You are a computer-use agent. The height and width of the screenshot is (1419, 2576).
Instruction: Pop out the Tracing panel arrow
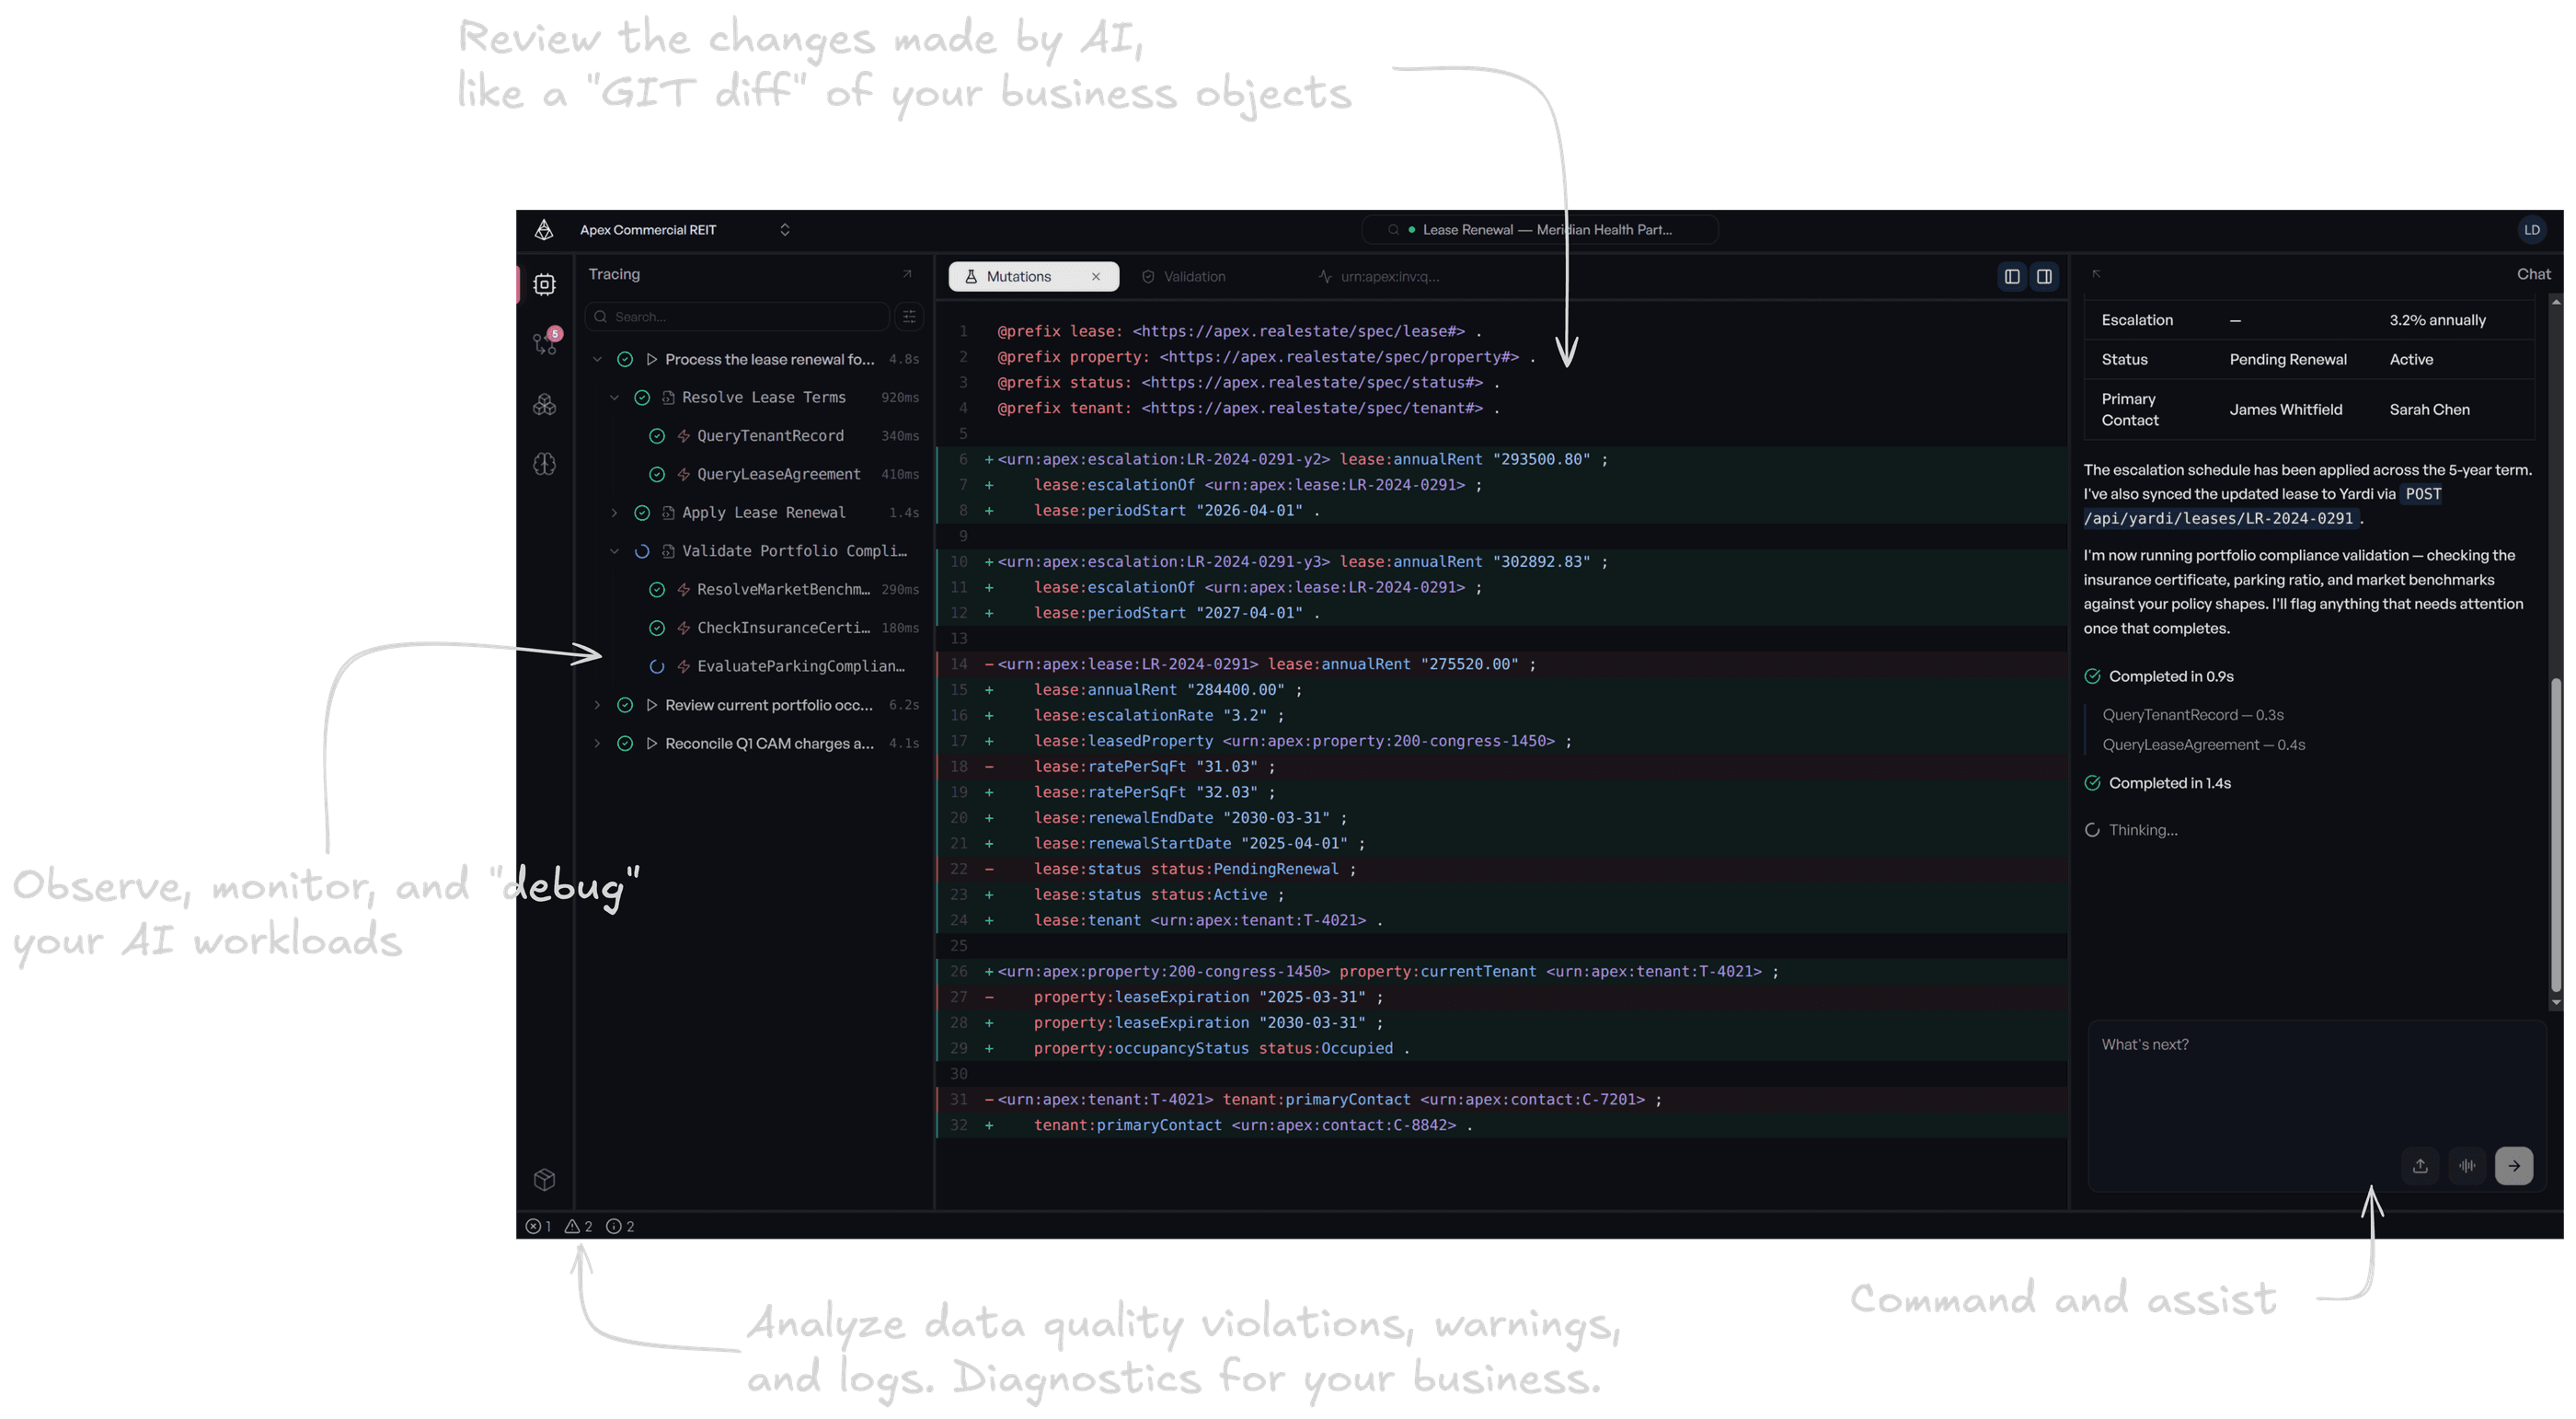[907, 274]
